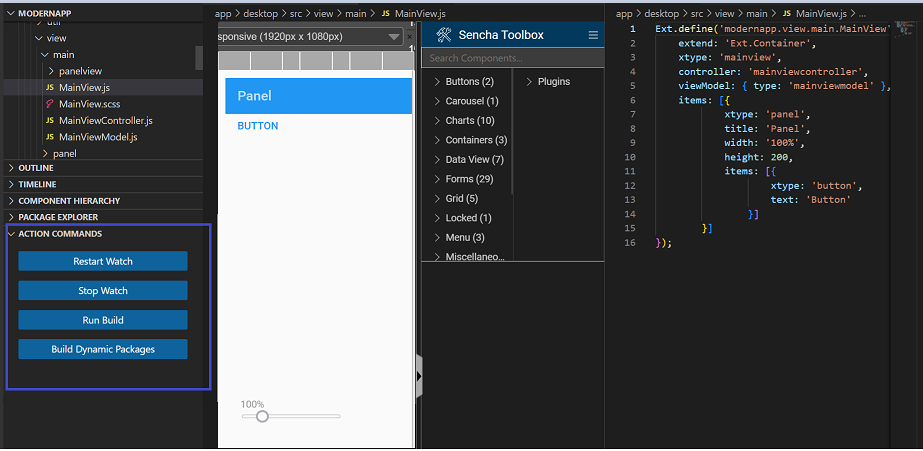Click the 100% zoom slider handle
The image size is (923, 451).
tap(262, 416)
